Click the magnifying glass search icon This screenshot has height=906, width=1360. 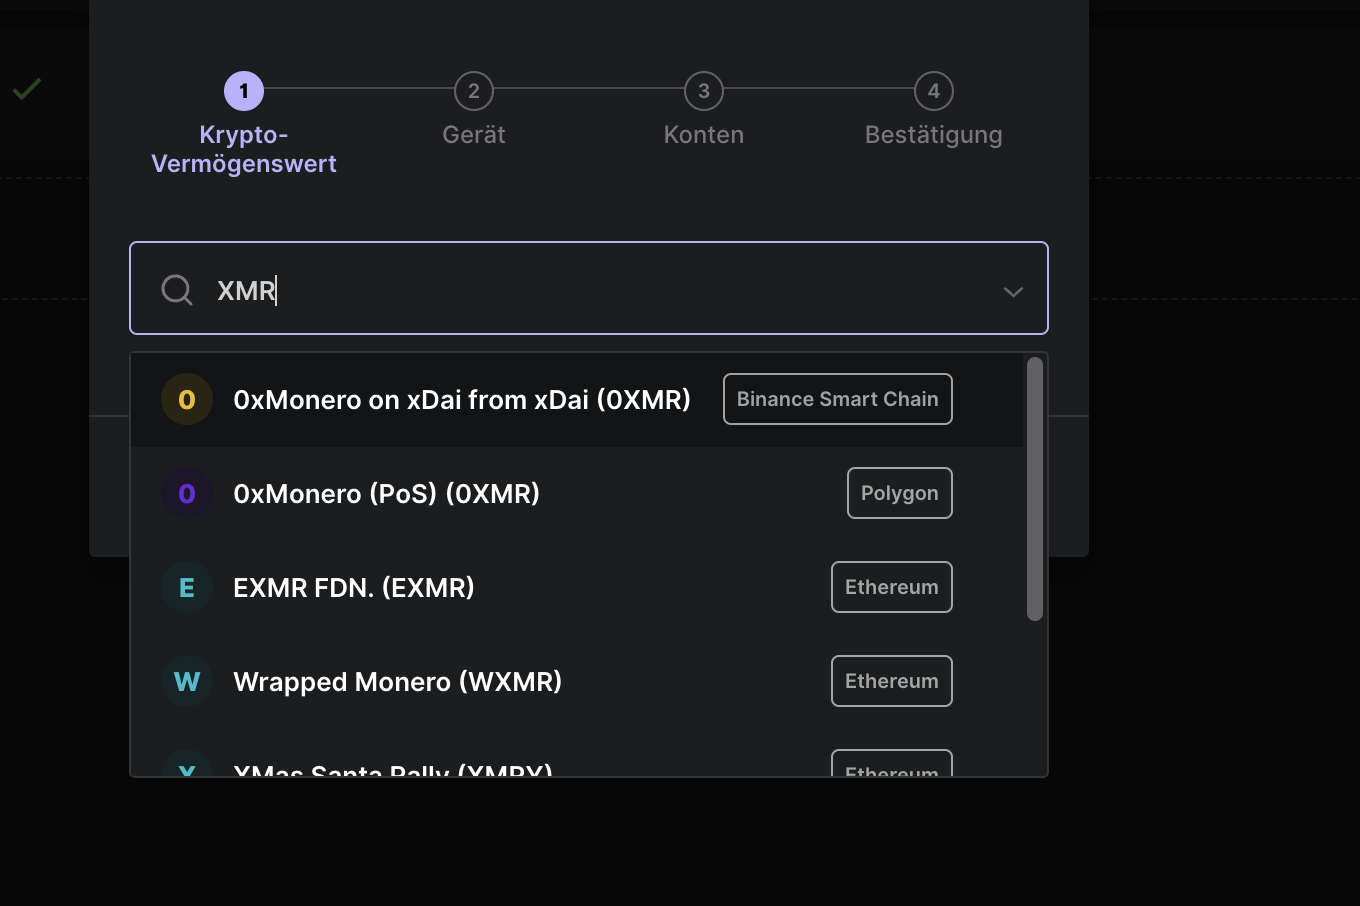coord(176,290)
